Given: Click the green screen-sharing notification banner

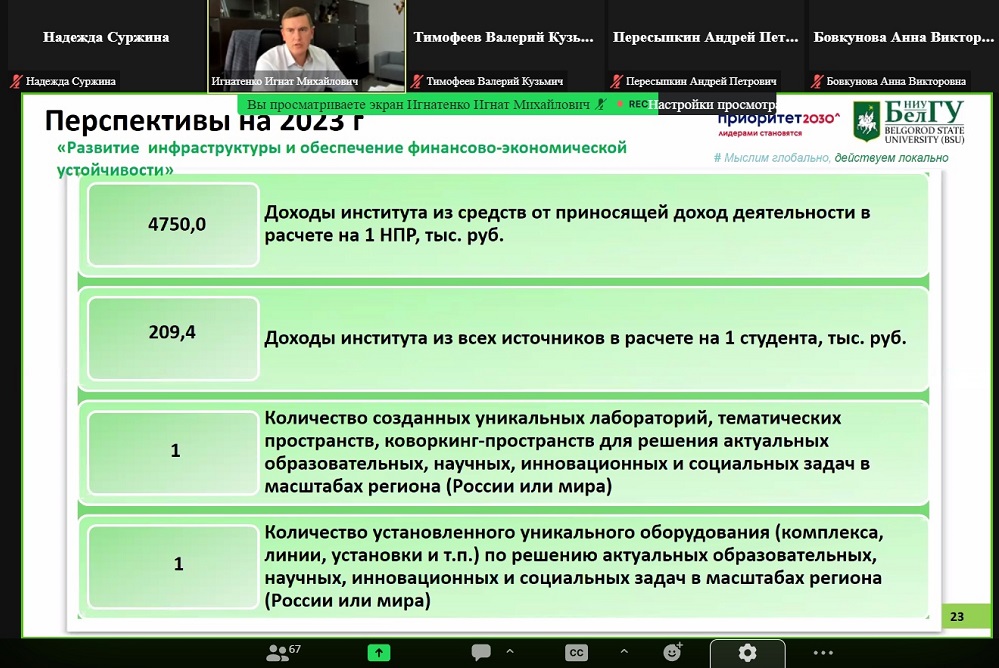Looking at the screenshot, I should click(x=420, y=104).
